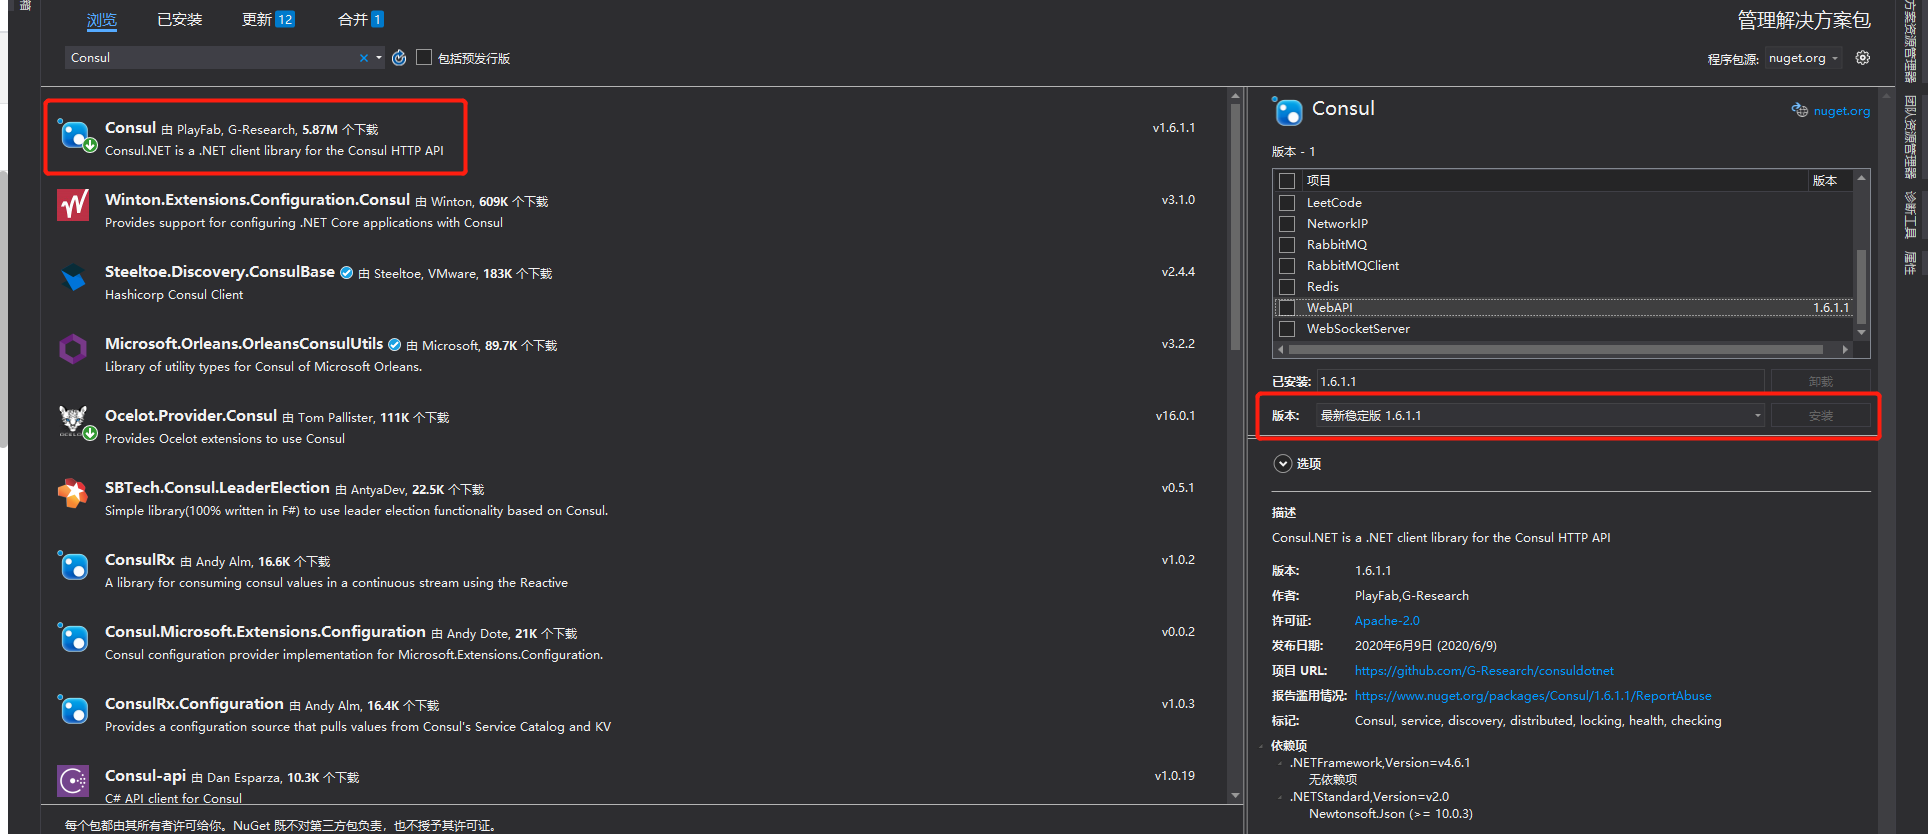
Task: Expand the options section
Action: coord(1283,464)
